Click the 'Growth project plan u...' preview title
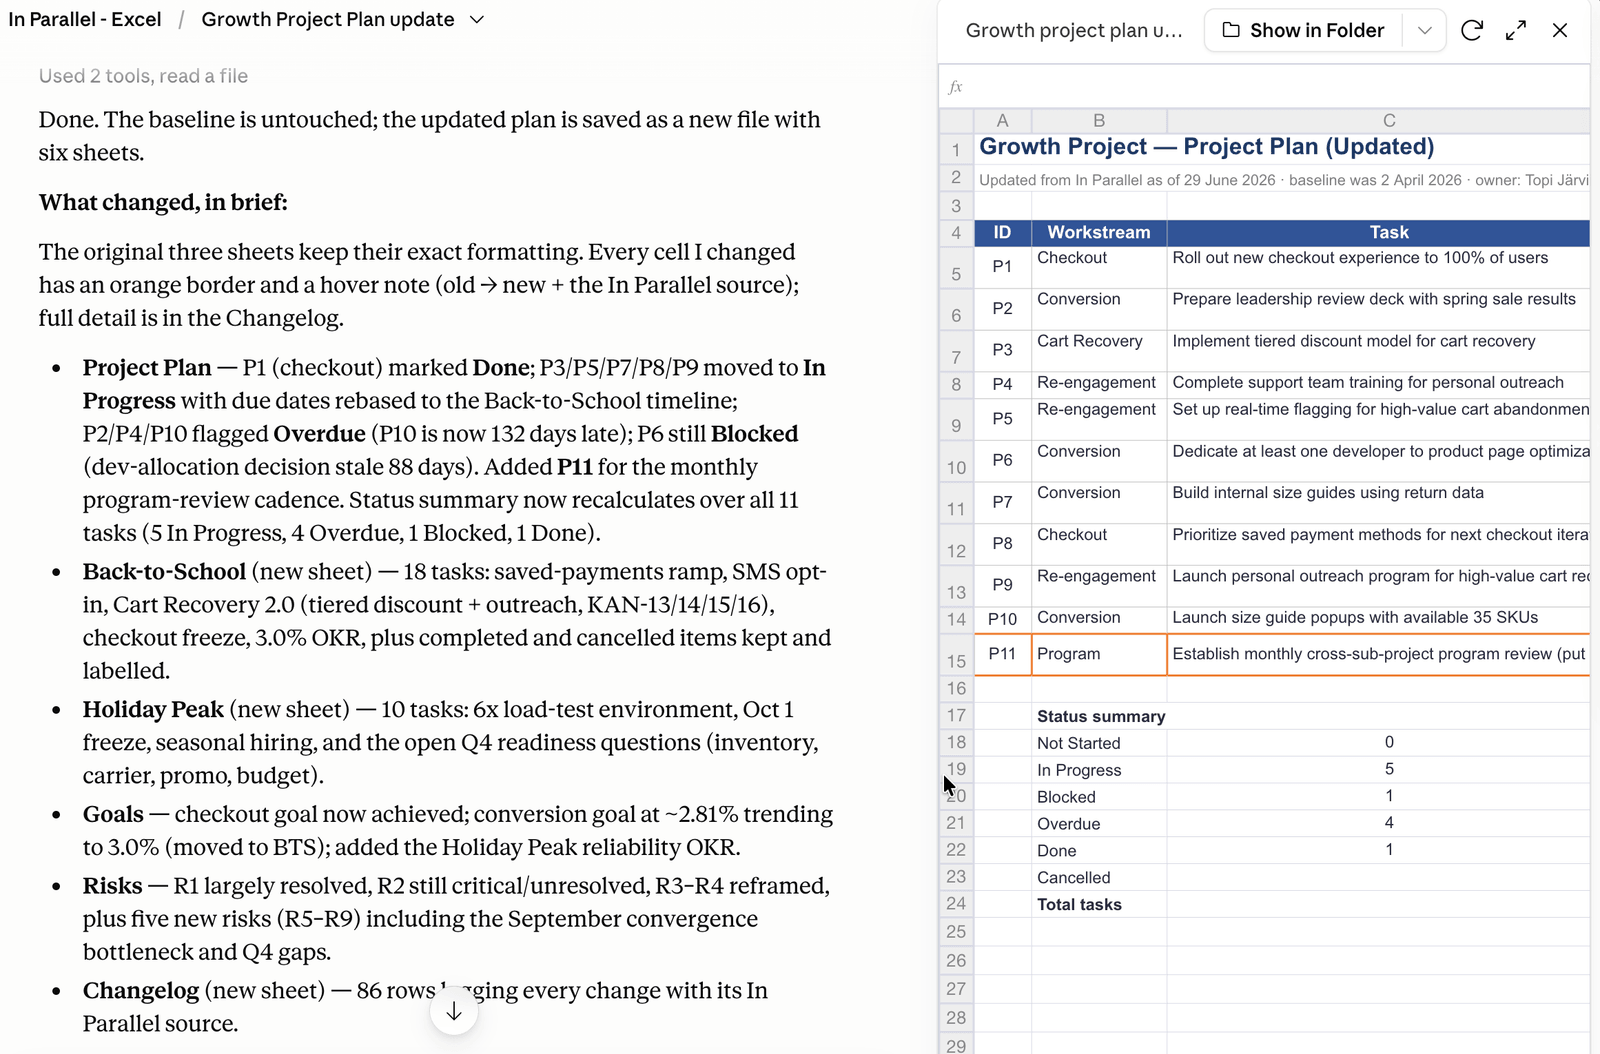Image resolution: width=1600 pixels, height=1054 pixels. click(1074, 30)
